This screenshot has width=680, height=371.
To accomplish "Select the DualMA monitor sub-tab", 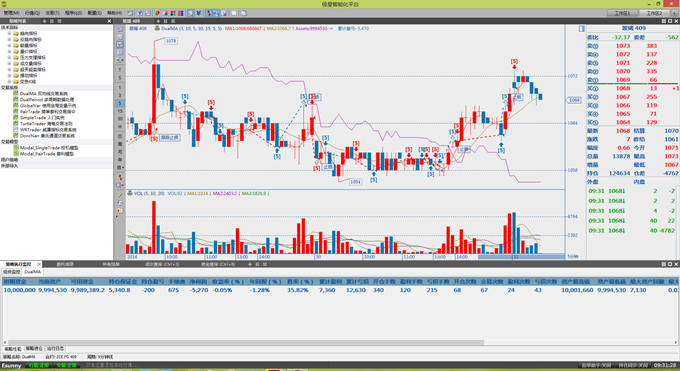I will (x=33, y=272).
